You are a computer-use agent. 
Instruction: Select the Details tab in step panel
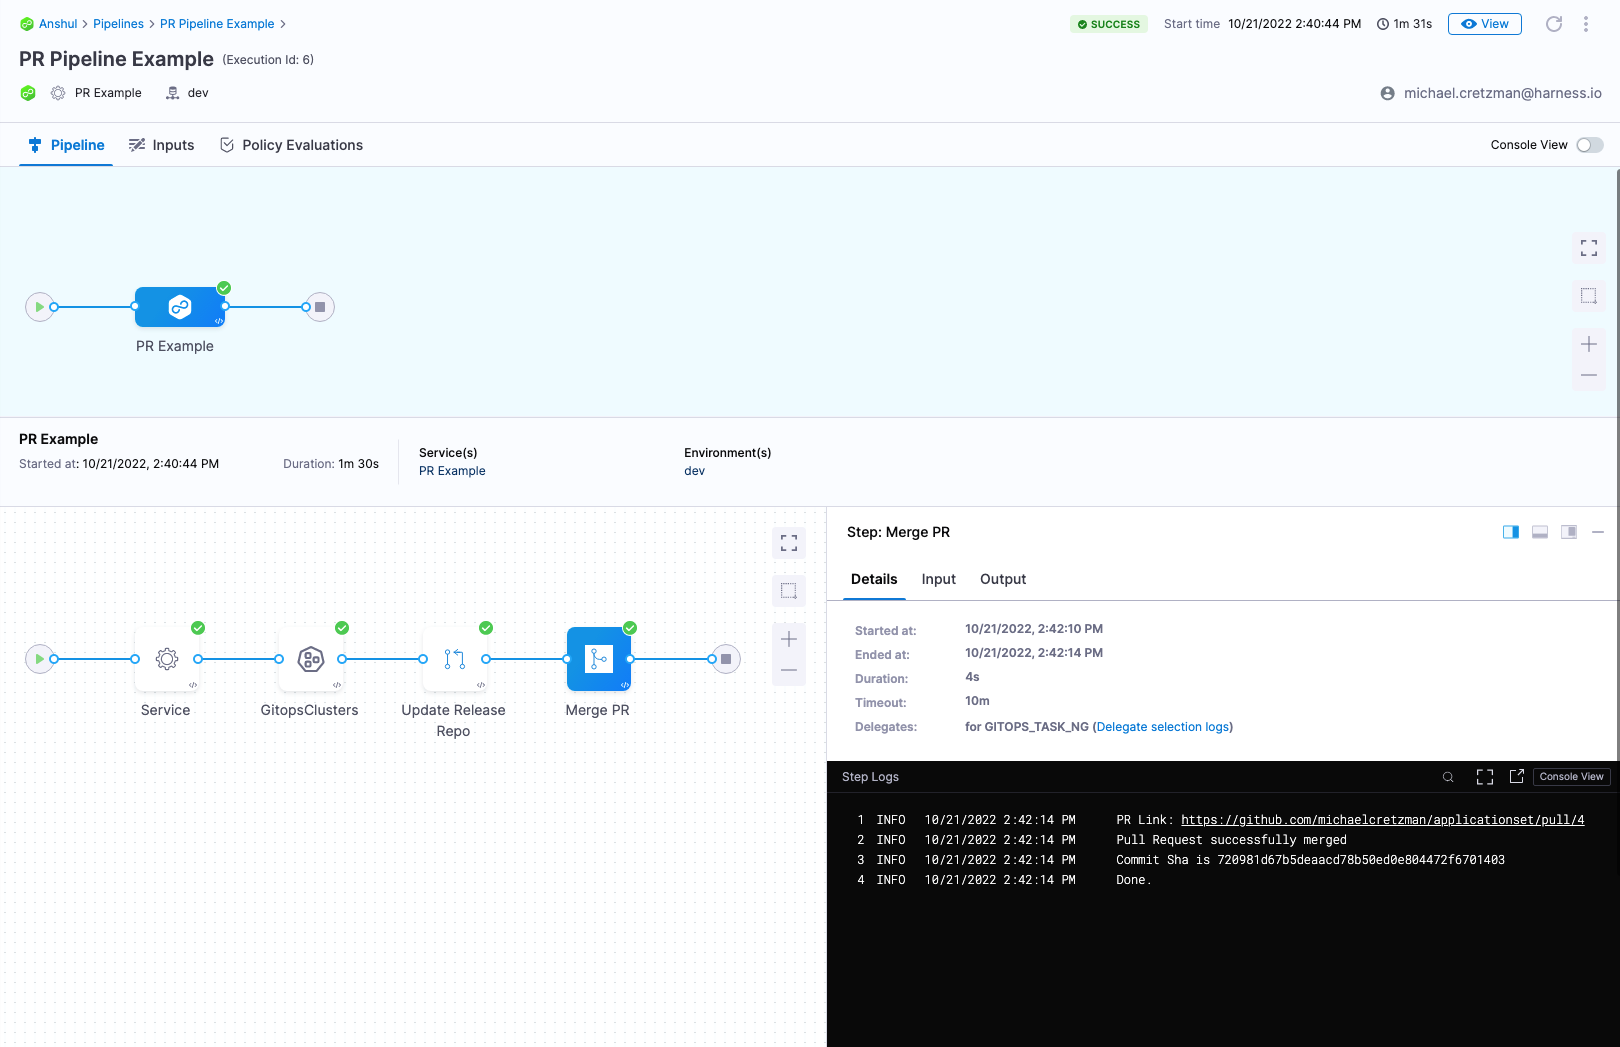(x=874, y=579)
